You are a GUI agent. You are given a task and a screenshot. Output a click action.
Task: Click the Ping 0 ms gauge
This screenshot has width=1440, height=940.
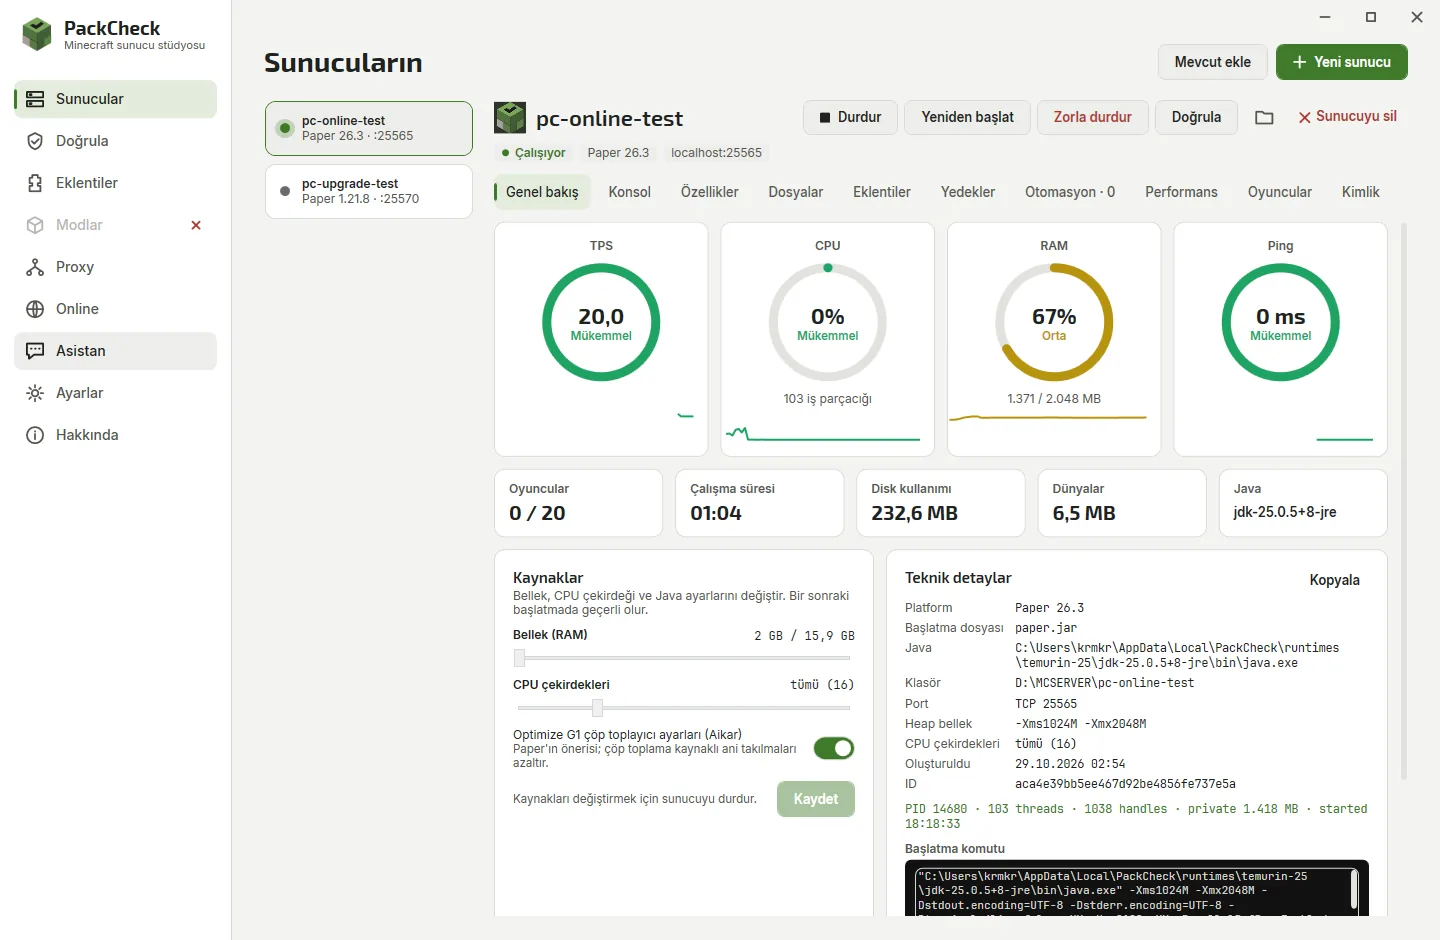1280,322
